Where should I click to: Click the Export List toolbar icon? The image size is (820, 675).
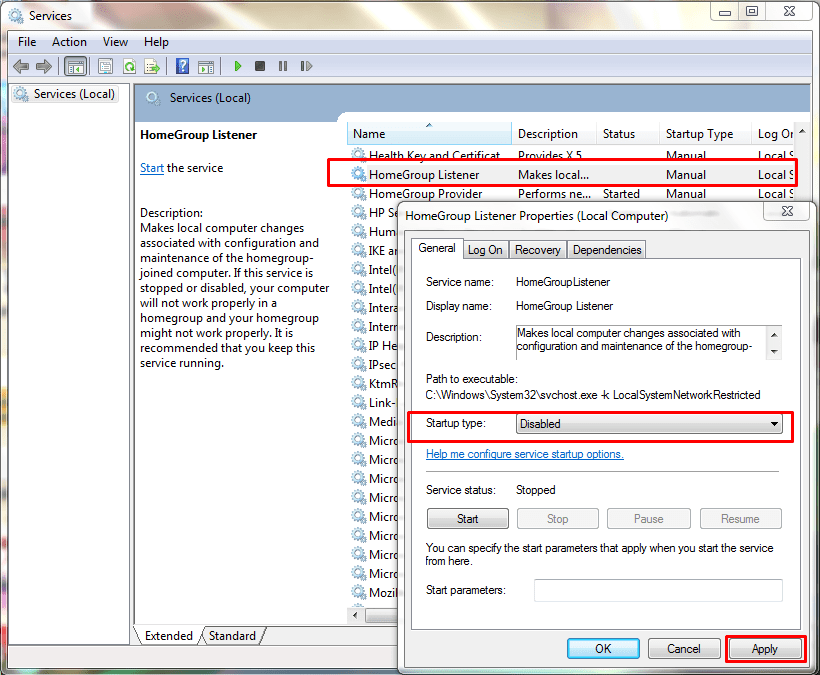[152, 66]
